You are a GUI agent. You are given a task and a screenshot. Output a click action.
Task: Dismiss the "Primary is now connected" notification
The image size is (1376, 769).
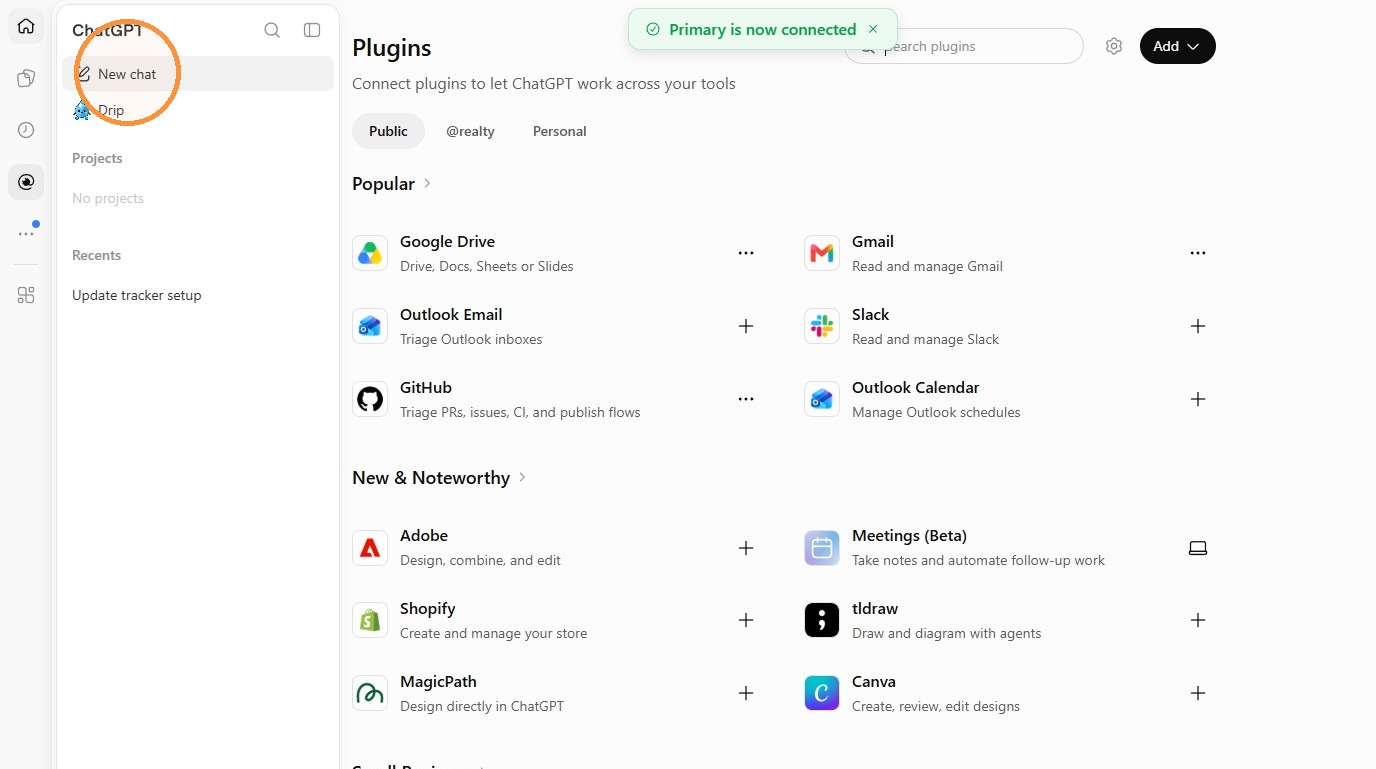[x=873, y=29]
